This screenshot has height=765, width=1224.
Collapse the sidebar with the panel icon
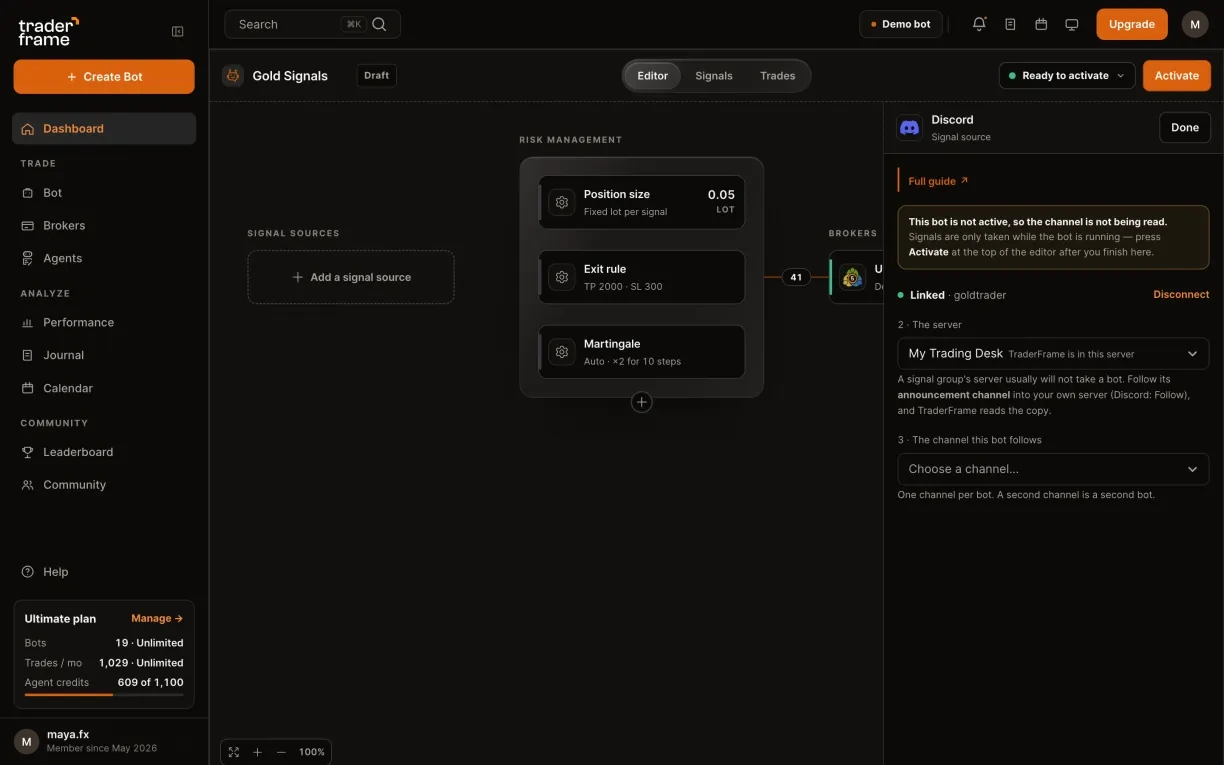178,31
